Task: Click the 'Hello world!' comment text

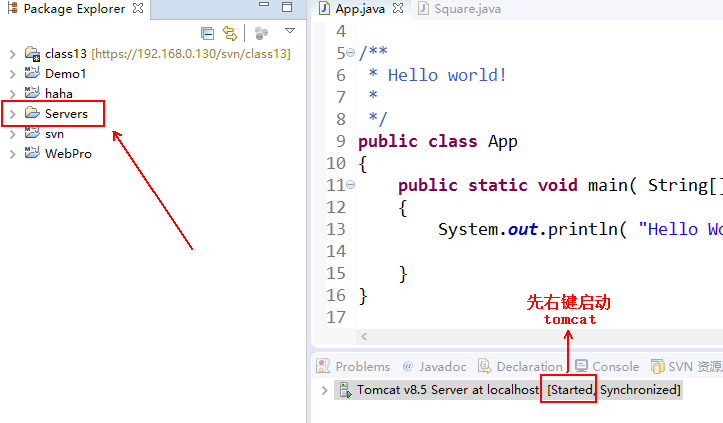Action: pos(447,75)
